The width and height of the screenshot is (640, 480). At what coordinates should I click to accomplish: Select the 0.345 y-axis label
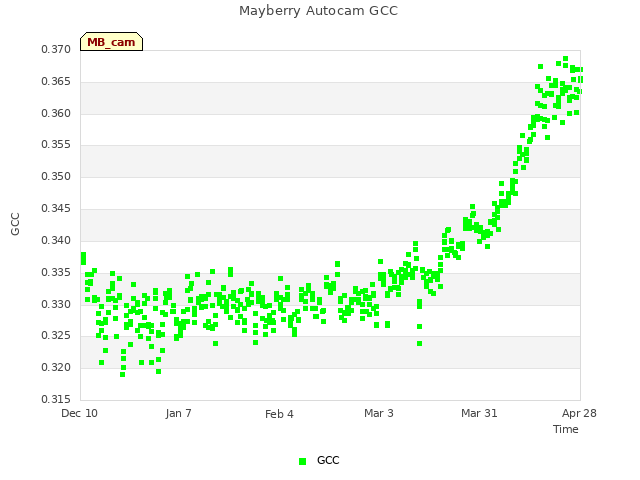tap(56, 208)
